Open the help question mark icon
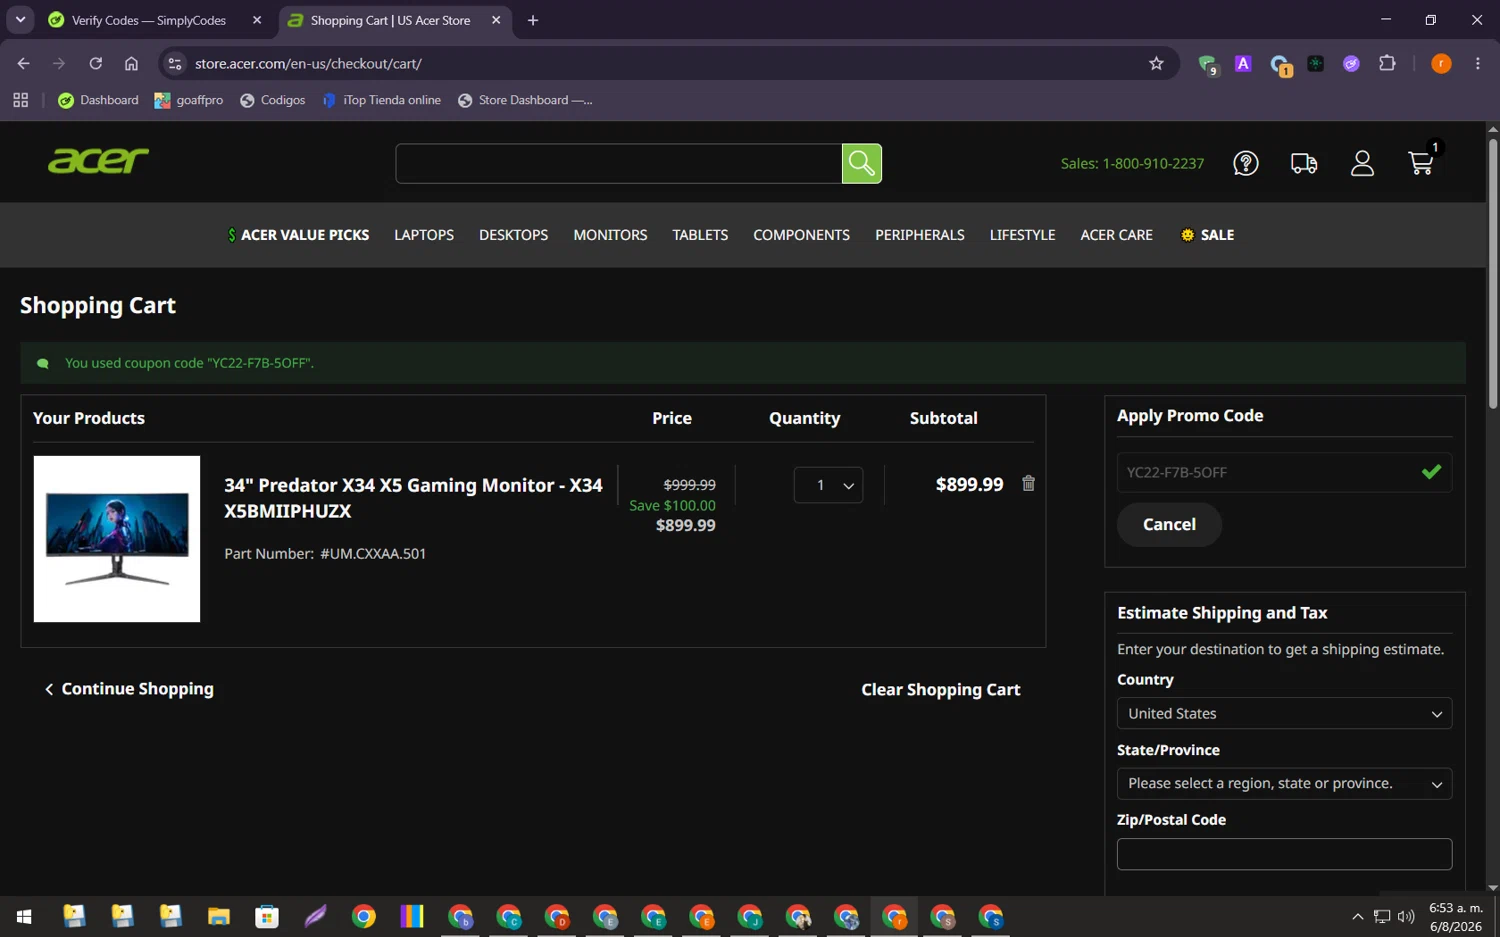This screenshot has width=1500, height=937. tap(1245, 163)
